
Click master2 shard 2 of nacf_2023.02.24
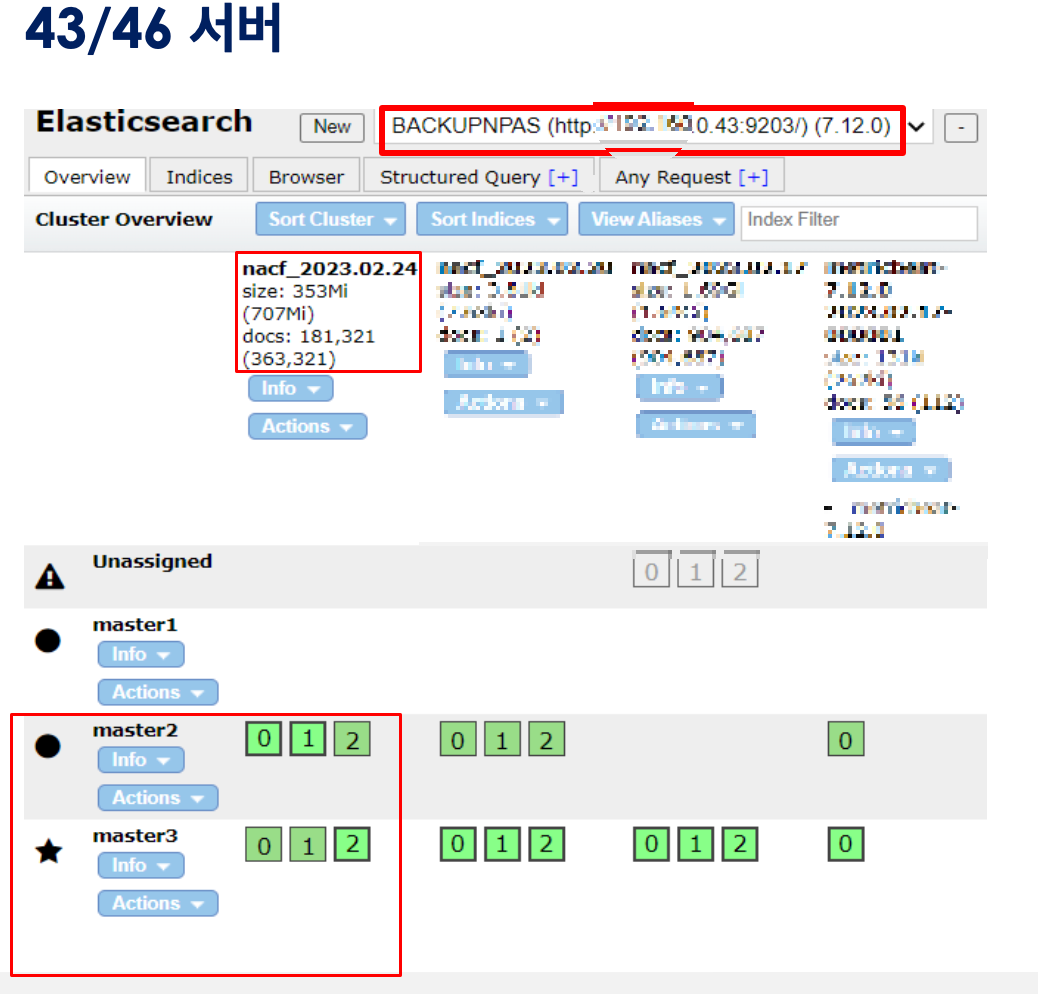pyautogui.click(x=352, y=739)
